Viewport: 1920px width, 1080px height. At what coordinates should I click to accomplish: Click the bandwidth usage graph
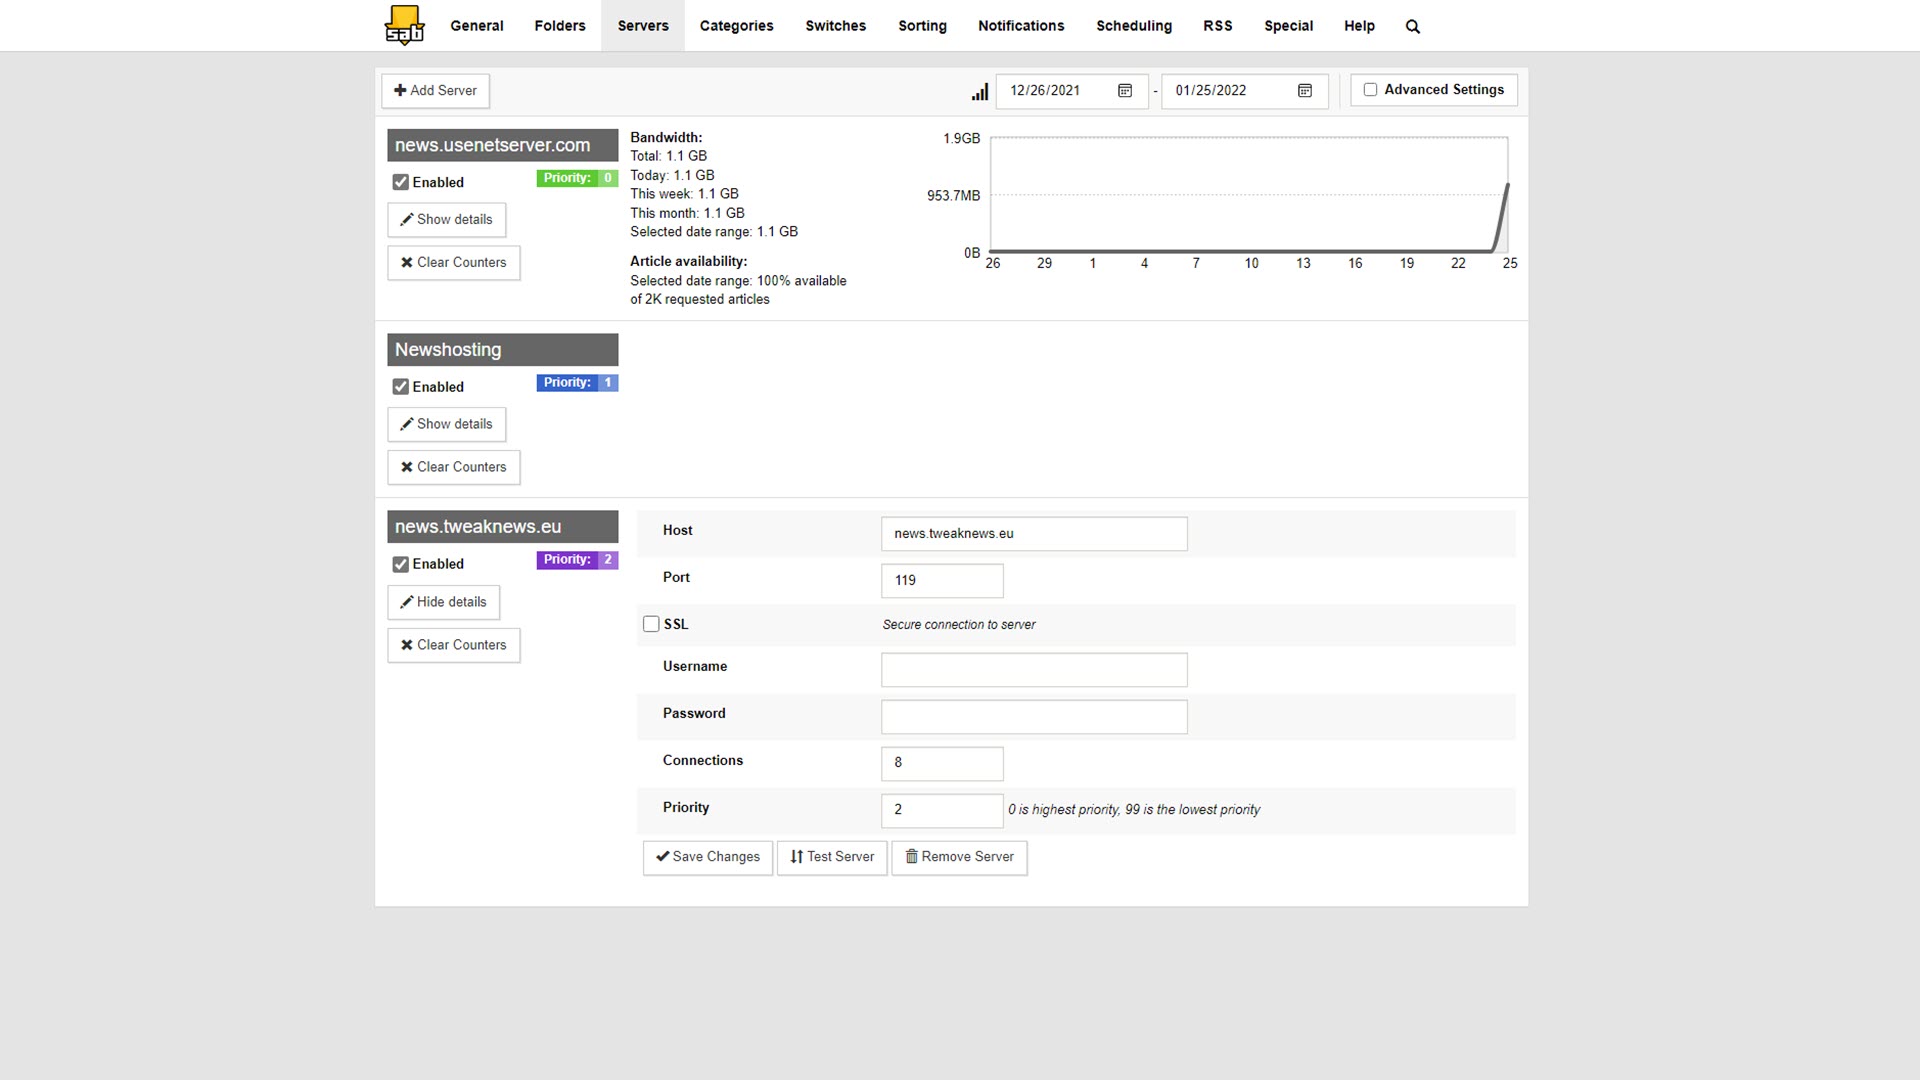pos(1249,195)
